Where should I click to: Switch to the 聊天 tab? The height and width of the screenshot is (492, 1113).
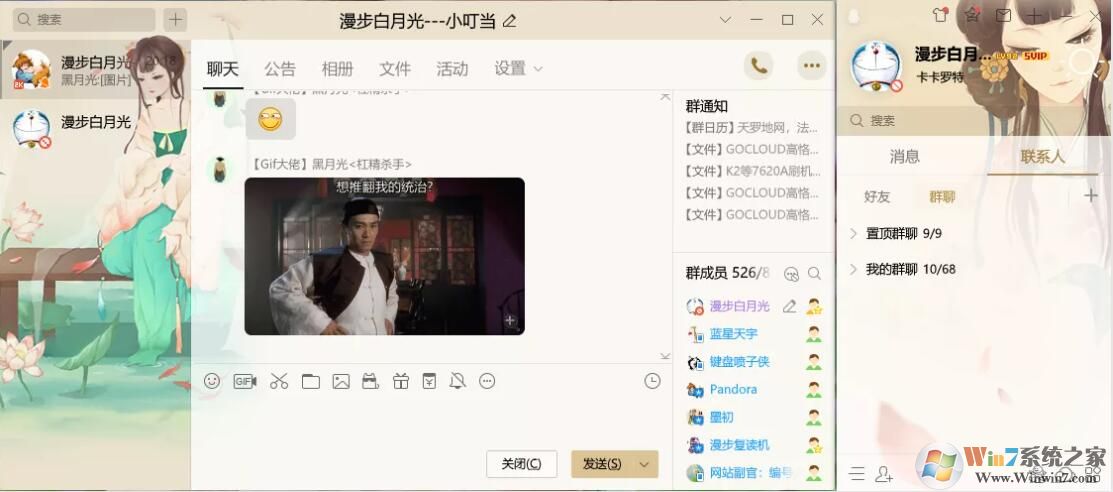(x=223, y=69)
